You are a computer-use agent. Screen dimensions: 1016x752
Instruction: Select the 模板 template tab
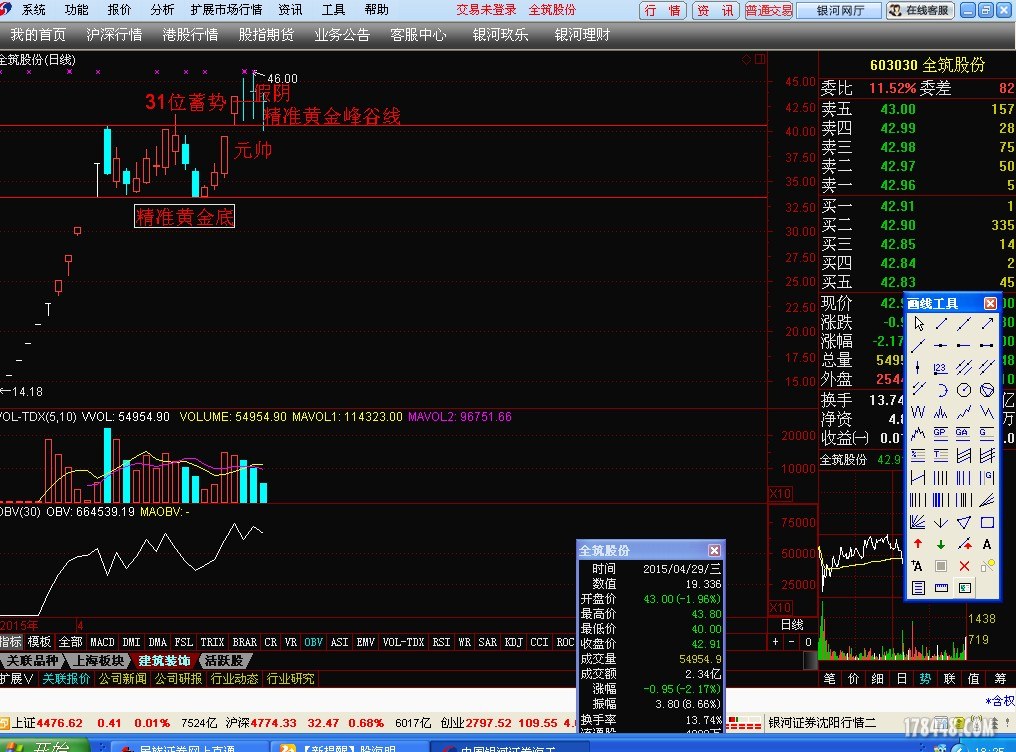tap(39, 642)
